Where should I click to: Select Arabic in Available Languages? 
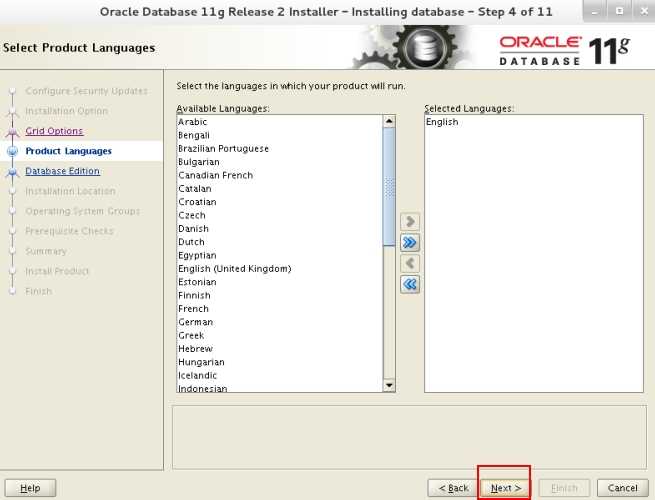(x=279, y=122)
